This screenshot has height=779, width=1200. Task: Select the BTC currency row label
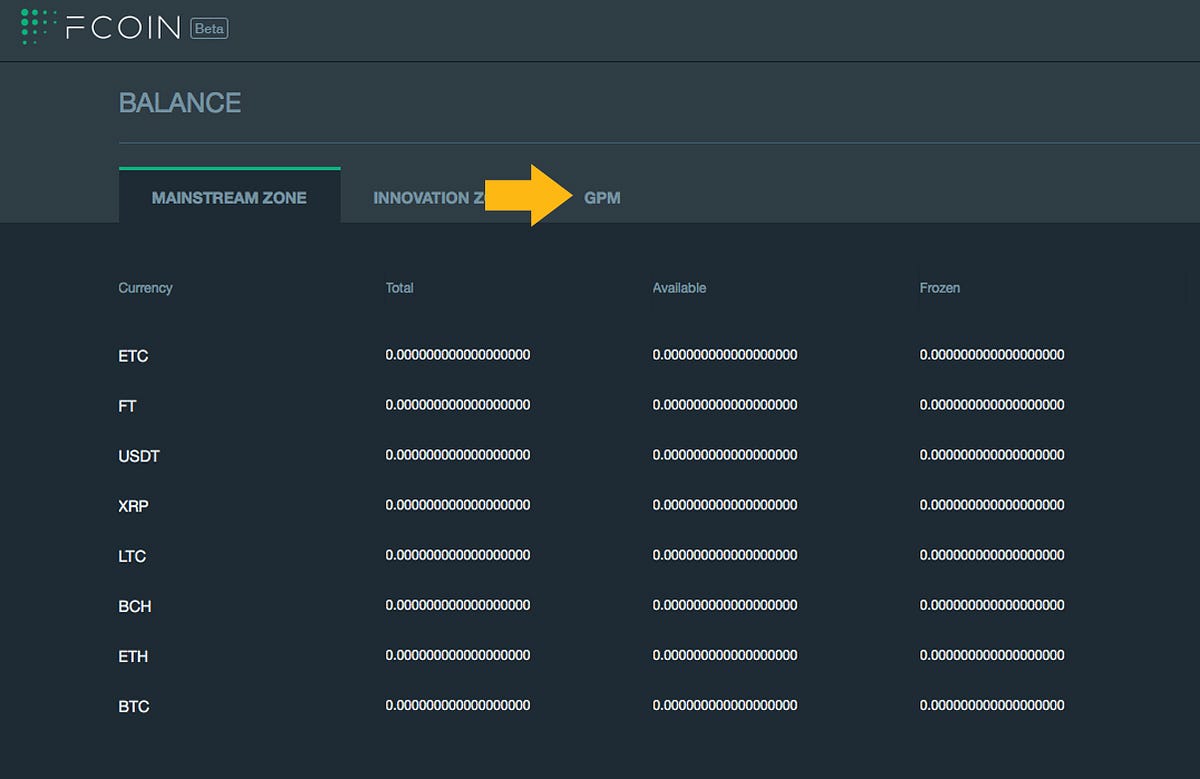134,706
